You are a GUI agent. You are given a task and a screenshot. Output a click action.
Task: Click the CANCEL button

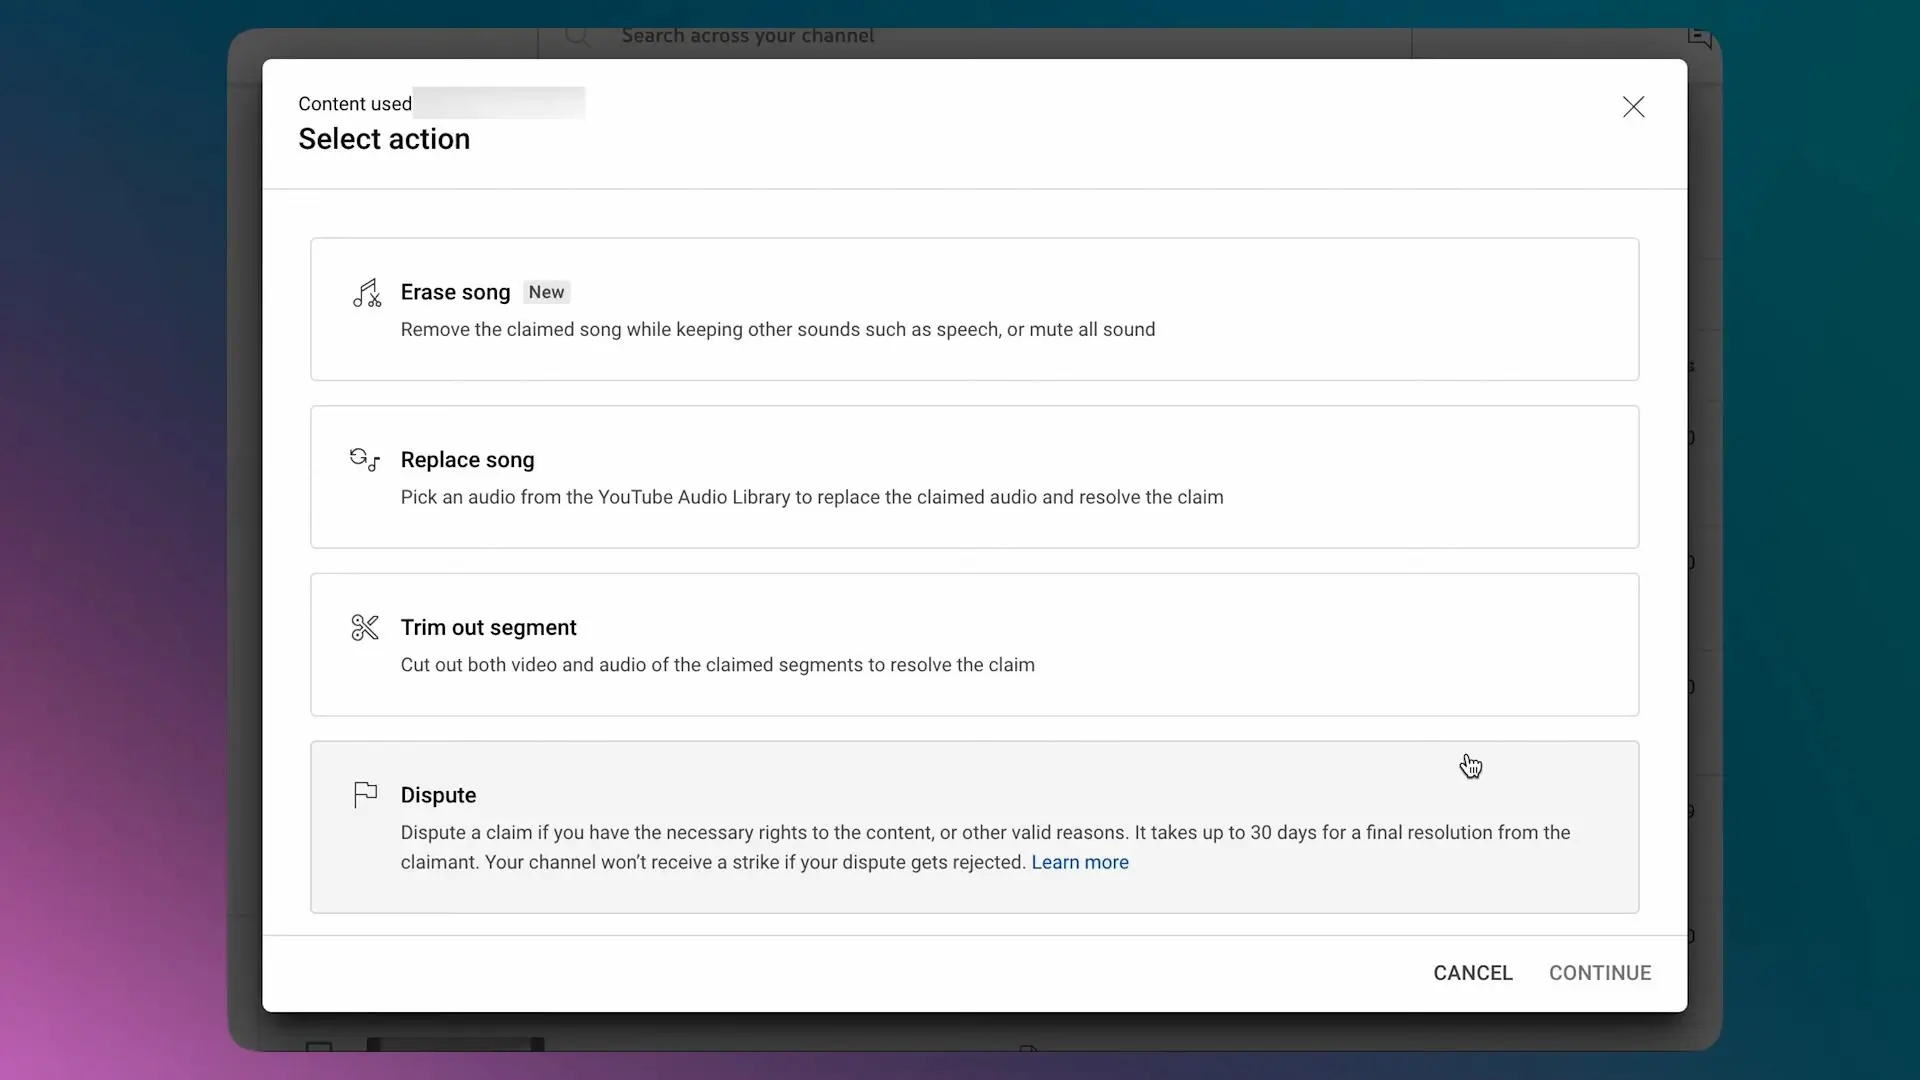tap(1472, 973)
